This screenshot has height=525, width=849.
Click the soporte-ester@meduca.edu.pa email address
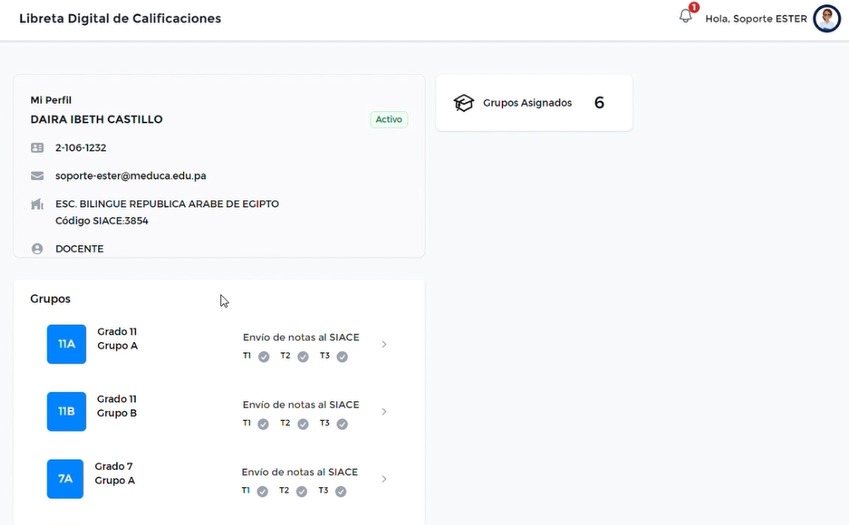(x=130, y=176)
